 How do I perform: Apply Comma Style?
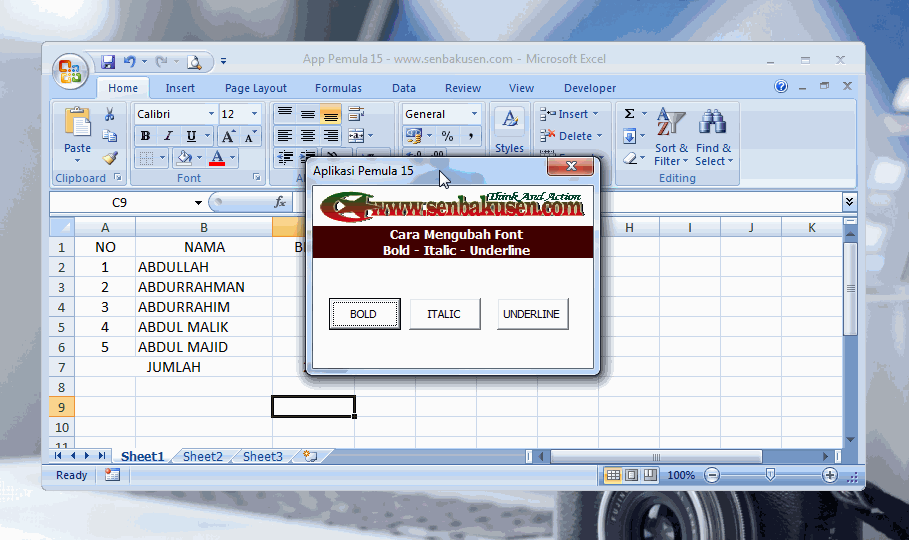(x=471, y=136)
